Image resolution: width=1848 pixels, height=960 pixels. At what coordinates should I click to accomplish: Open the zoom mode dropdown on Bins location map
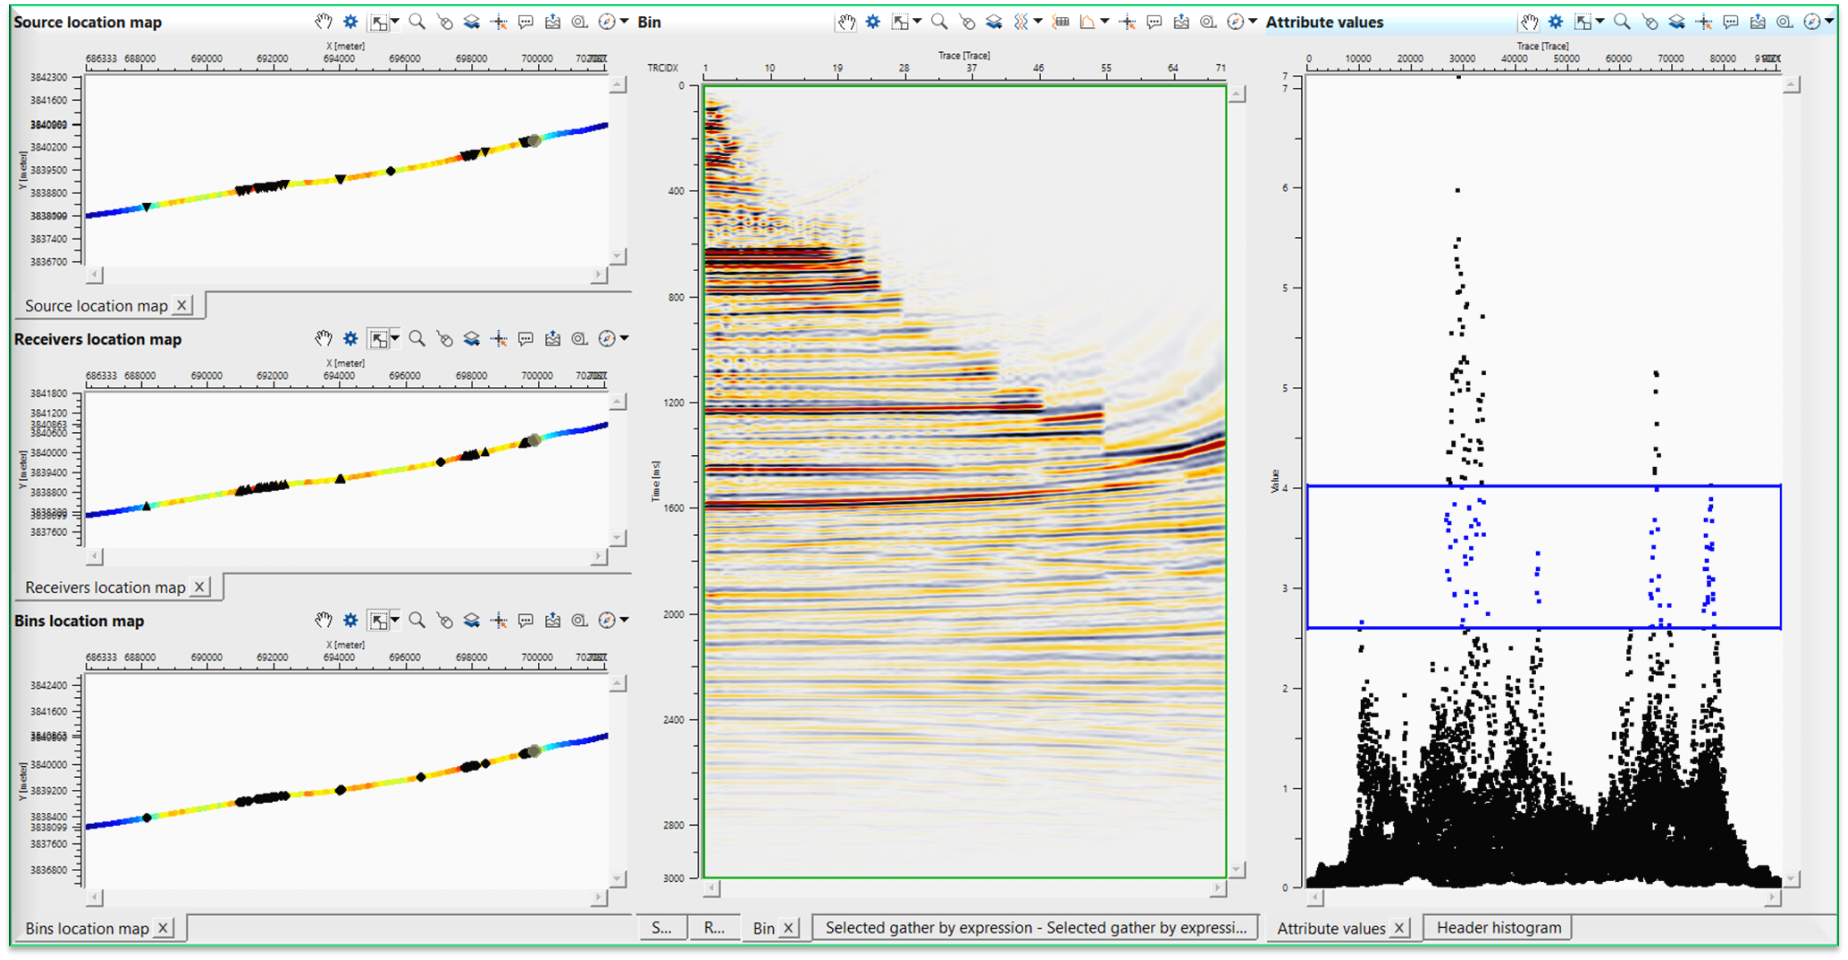click(395, 620)
